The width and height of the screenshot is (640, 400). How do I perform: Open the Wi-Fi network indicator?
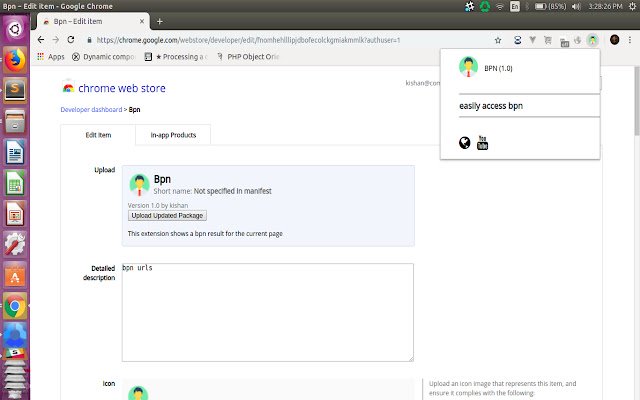(500, 6)
